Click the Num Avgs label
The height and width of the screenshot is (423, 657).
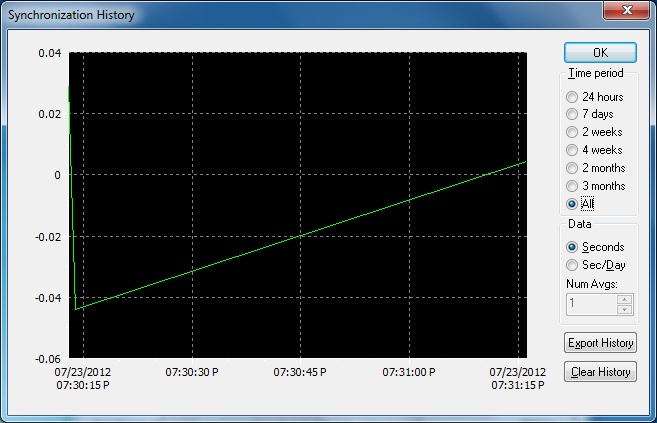click(x=592, y=284)
